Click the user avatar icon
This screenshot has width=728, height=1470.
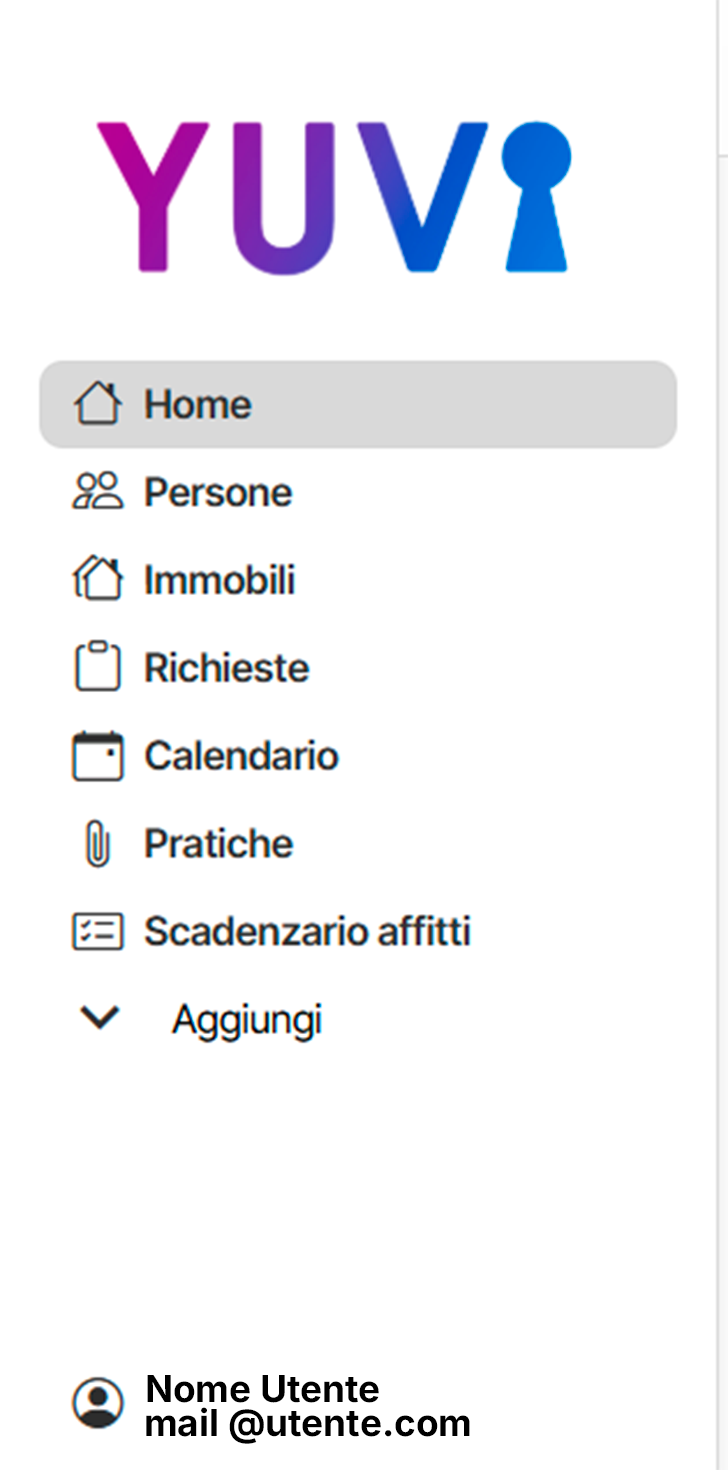[x=98, y=1403]
